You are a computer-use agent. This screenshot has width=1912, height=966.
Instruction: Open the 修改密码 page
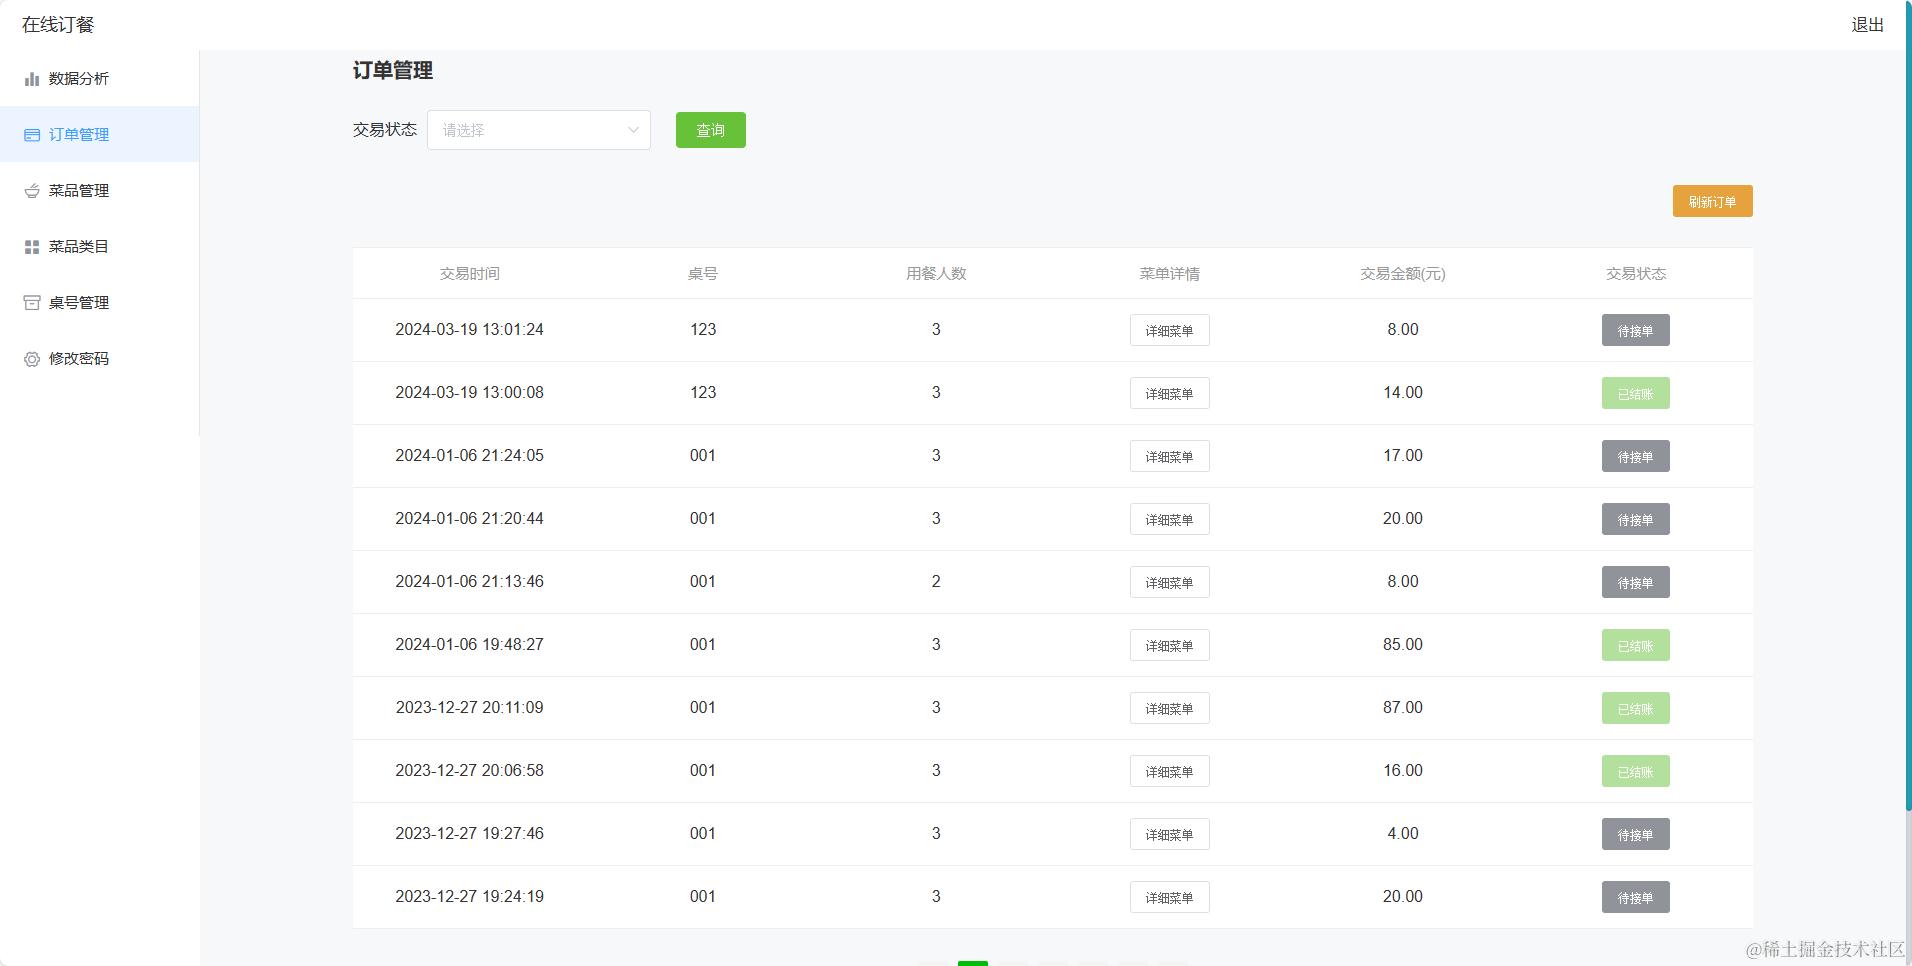pyautogui.click(x=99, y=358)
